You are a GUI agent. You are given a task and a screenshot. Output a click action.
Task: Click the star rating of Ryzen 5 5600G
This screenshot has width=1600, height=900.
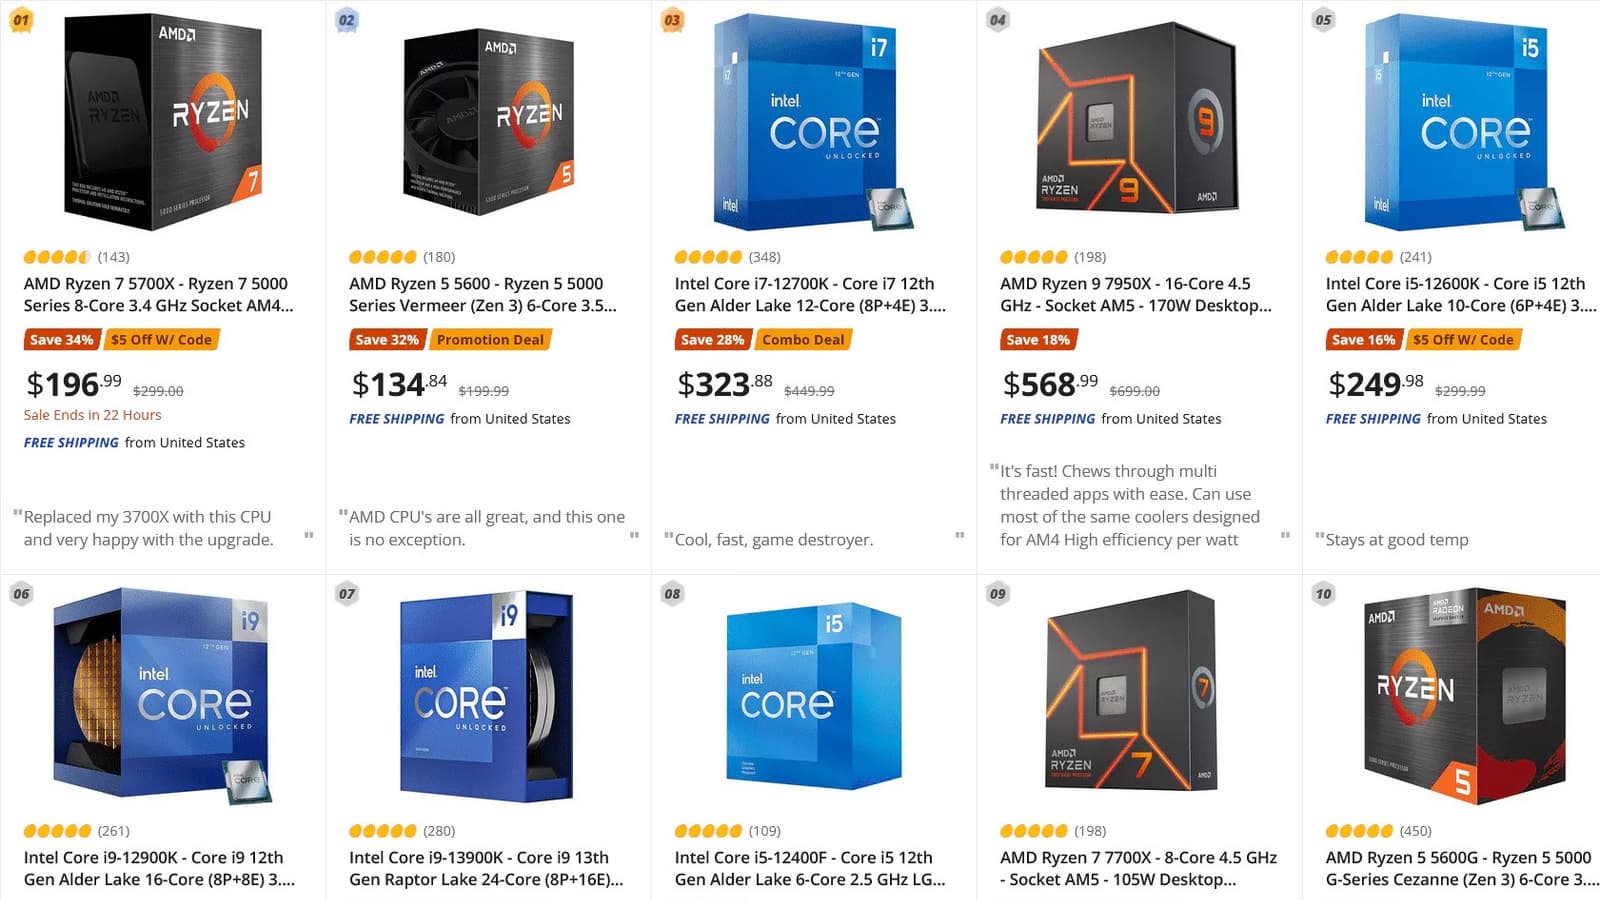pos(1359,831)
